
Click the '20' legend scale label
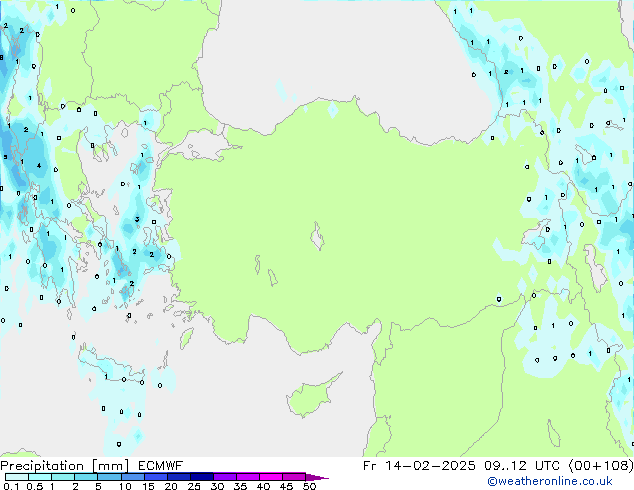coord(171,486)
